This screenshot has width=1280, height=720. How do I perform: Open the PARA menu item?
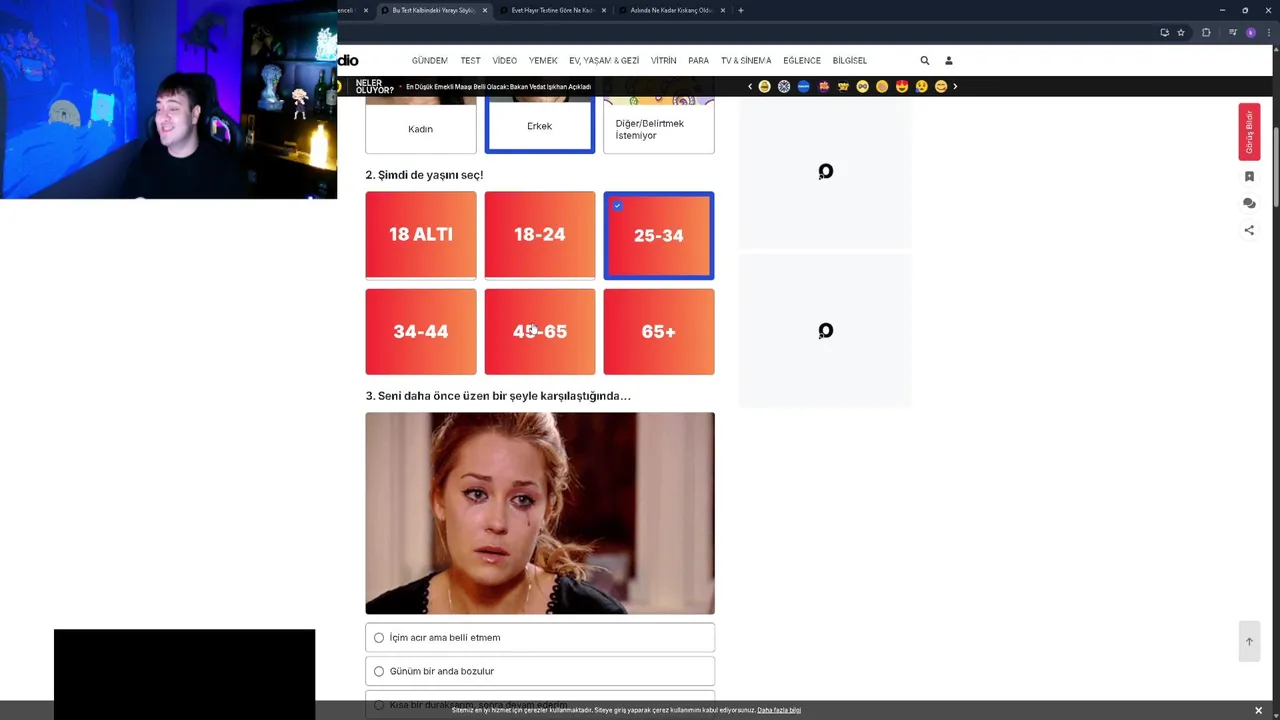pyautogui.click(x=698, y=60)
